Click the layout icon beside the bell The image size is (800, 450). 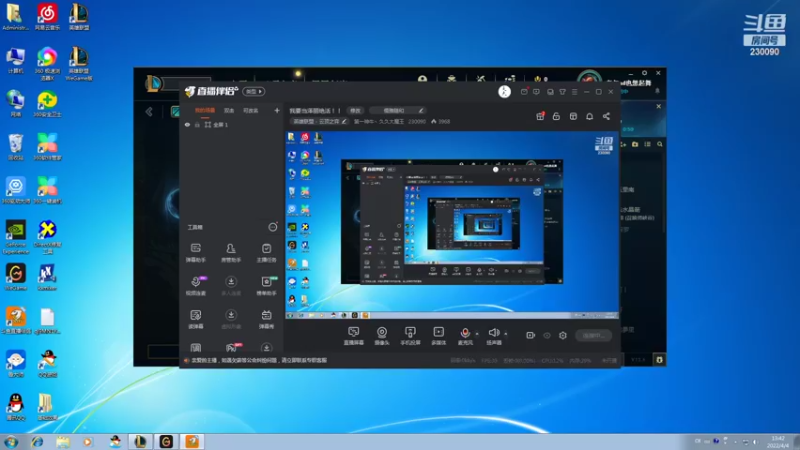click(x=573, y=116)
